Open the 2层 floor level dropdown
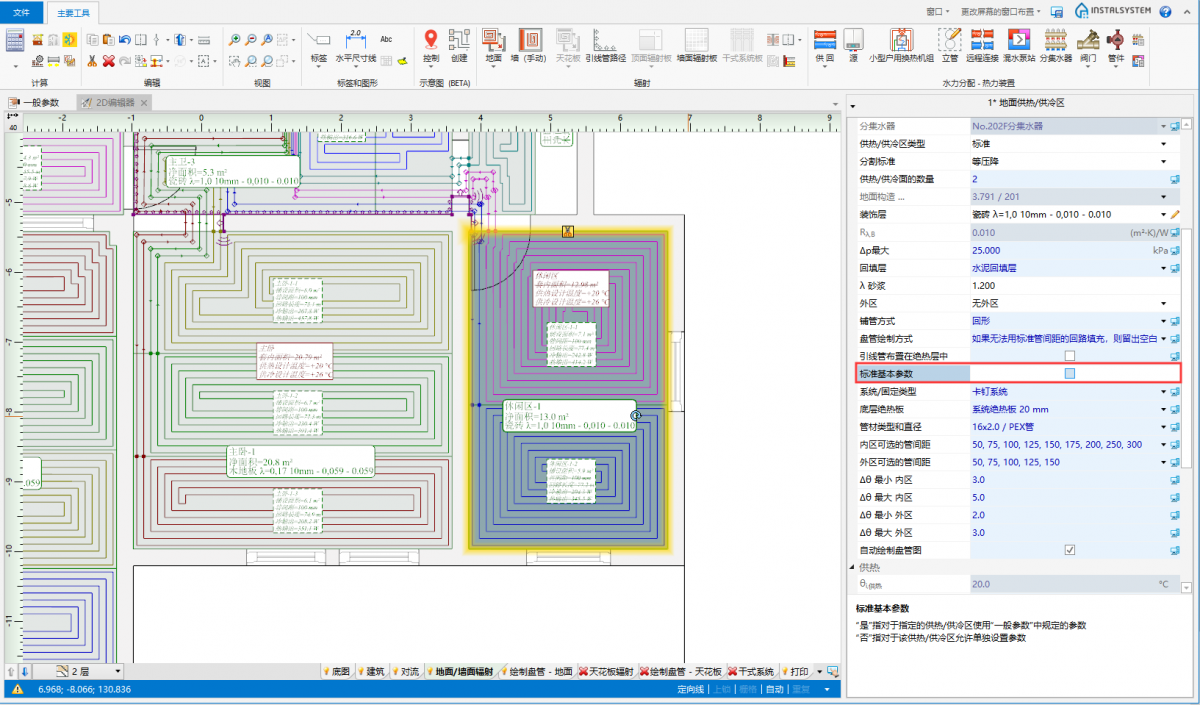Screen dimensions: 1200x705 (117, 671)
